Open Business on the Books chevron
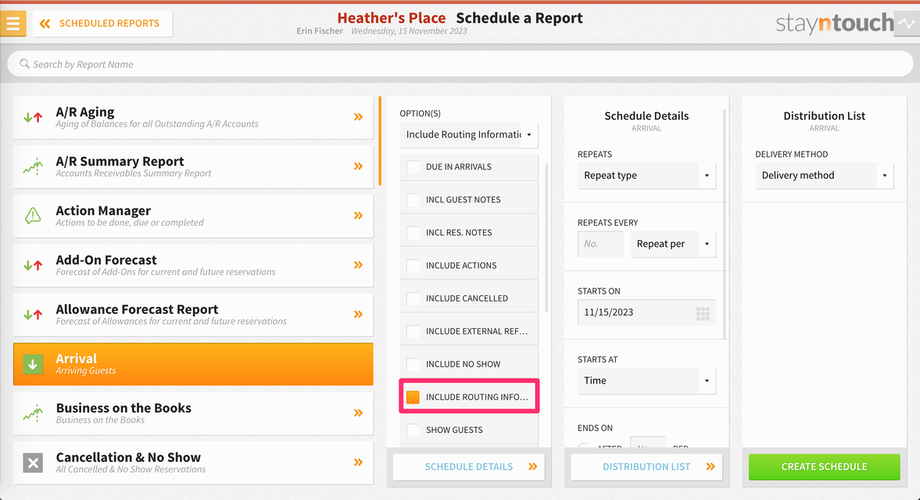 [x=358, y=413]
